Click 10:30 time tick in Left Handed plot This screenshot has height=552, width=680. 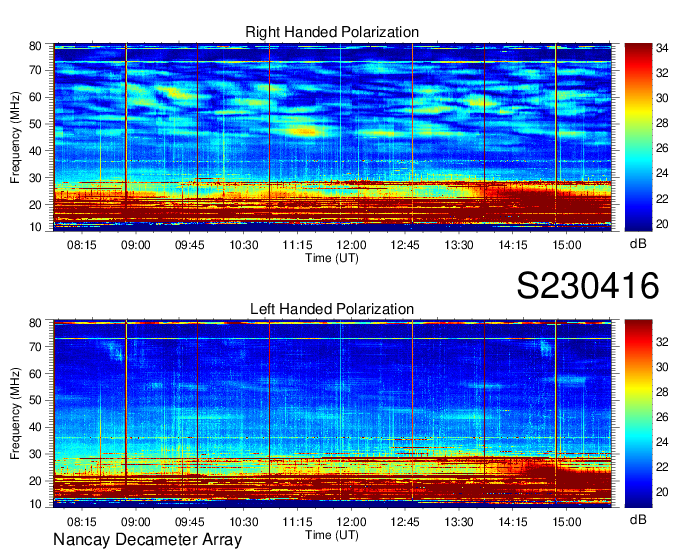click(244, 522)
